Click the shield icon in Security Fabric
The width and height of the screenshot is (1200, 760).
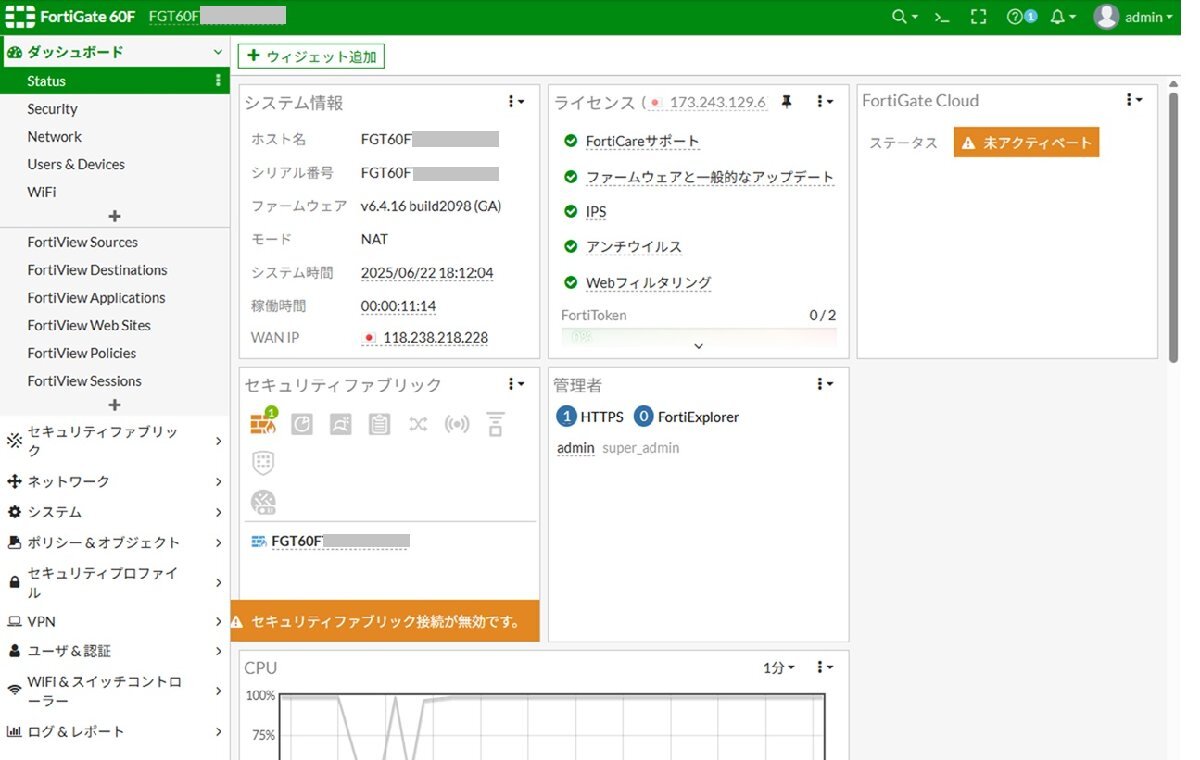click(x=263, y=463)
